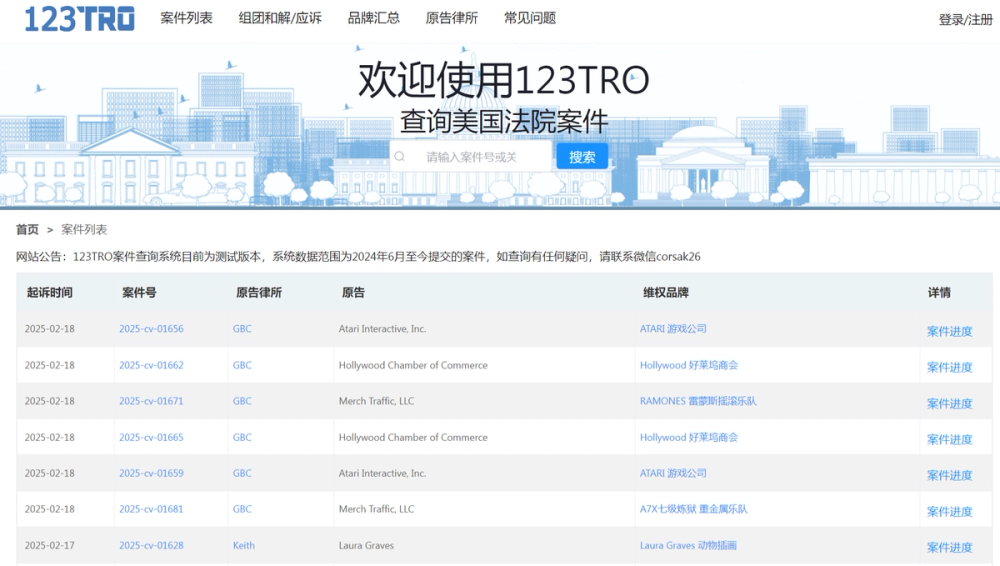
Task: Open case 2025-cv-01671
Action: (151, 401)
